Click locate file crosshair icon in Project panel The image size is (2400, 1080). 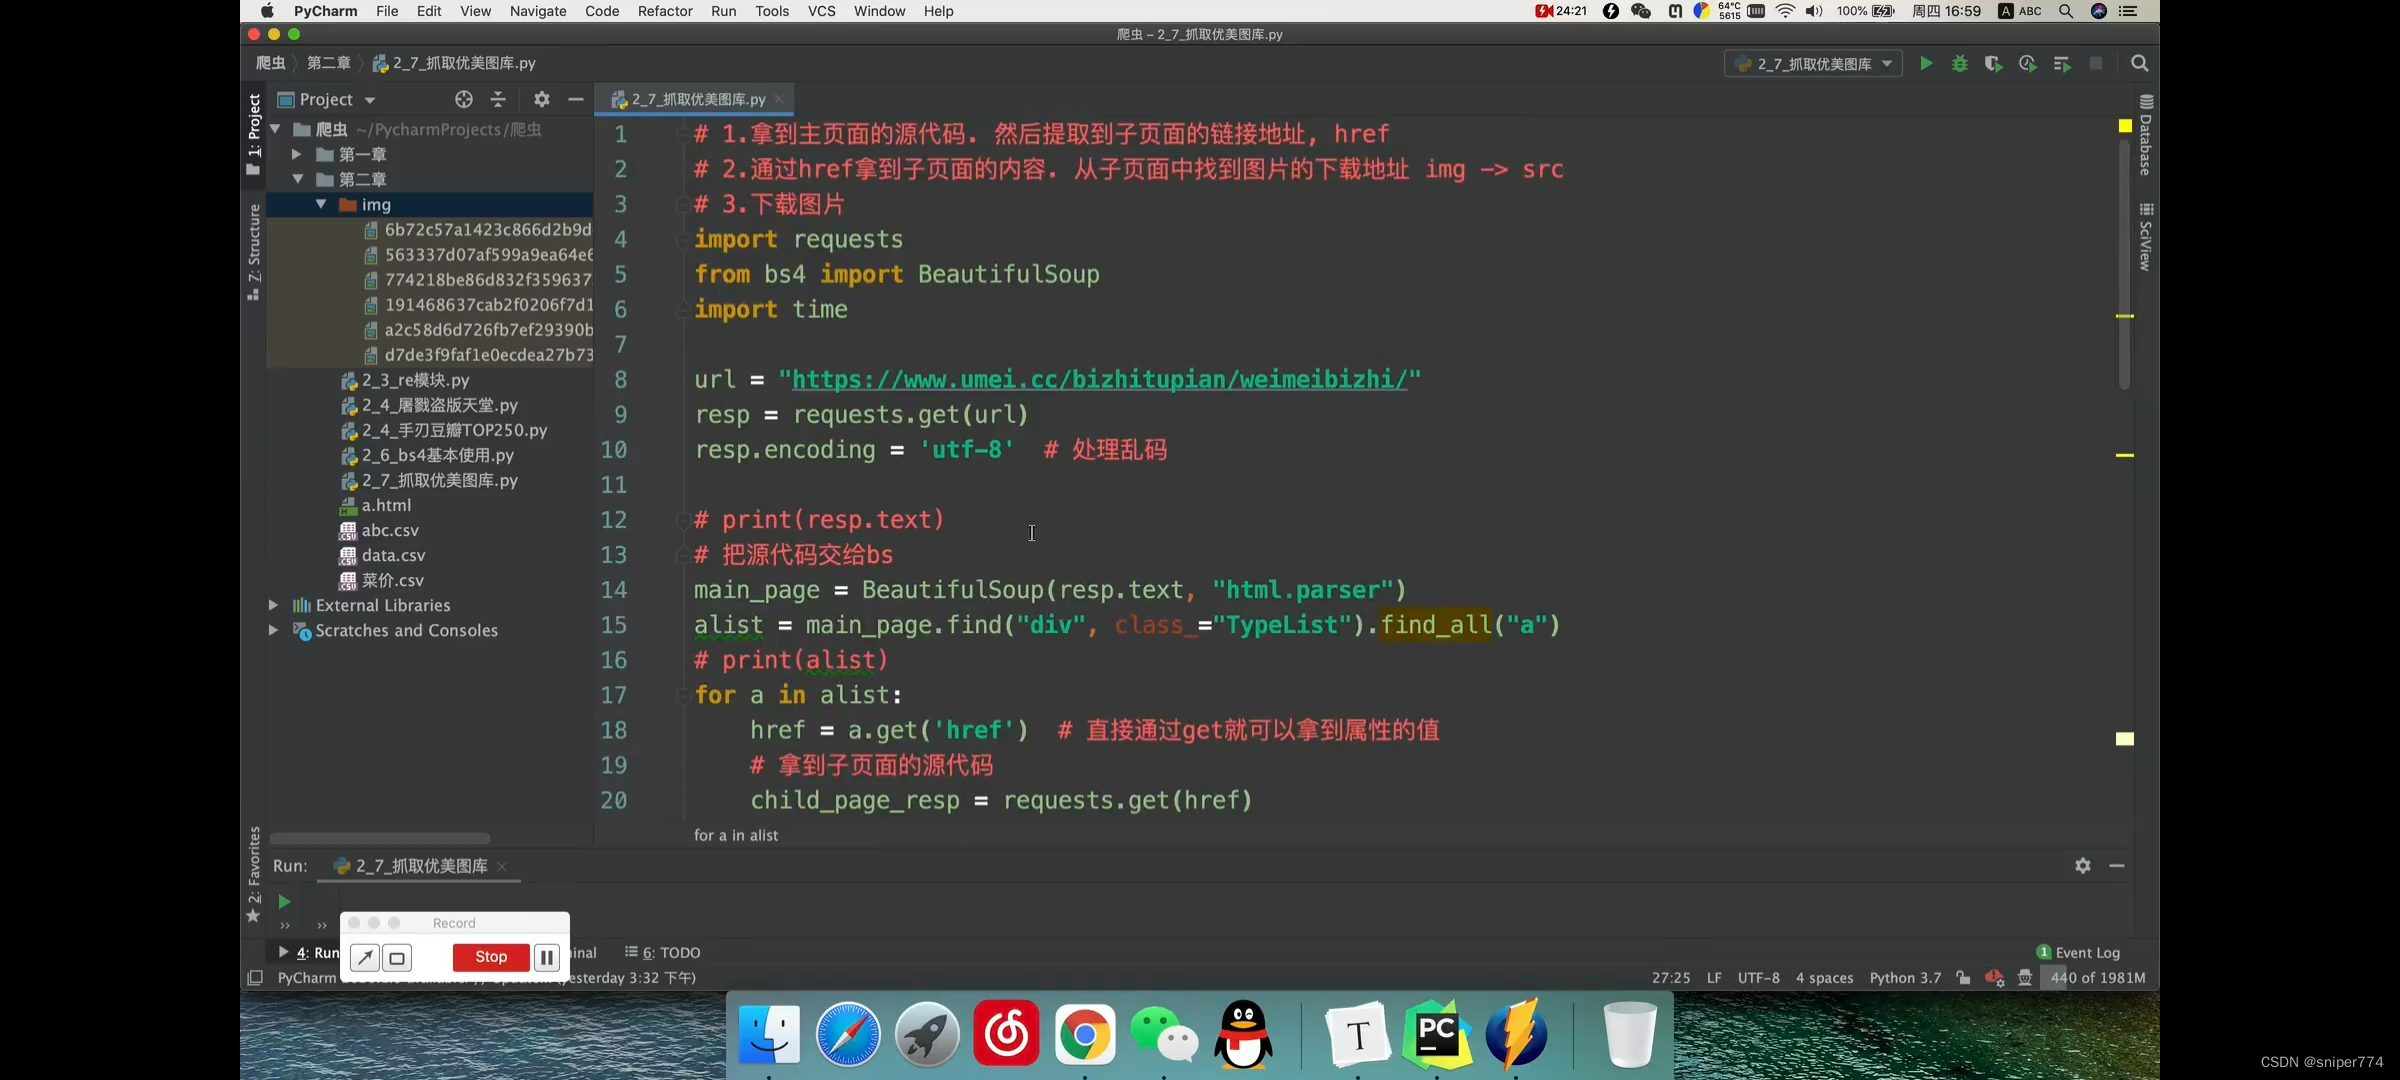tap(463, 99)
